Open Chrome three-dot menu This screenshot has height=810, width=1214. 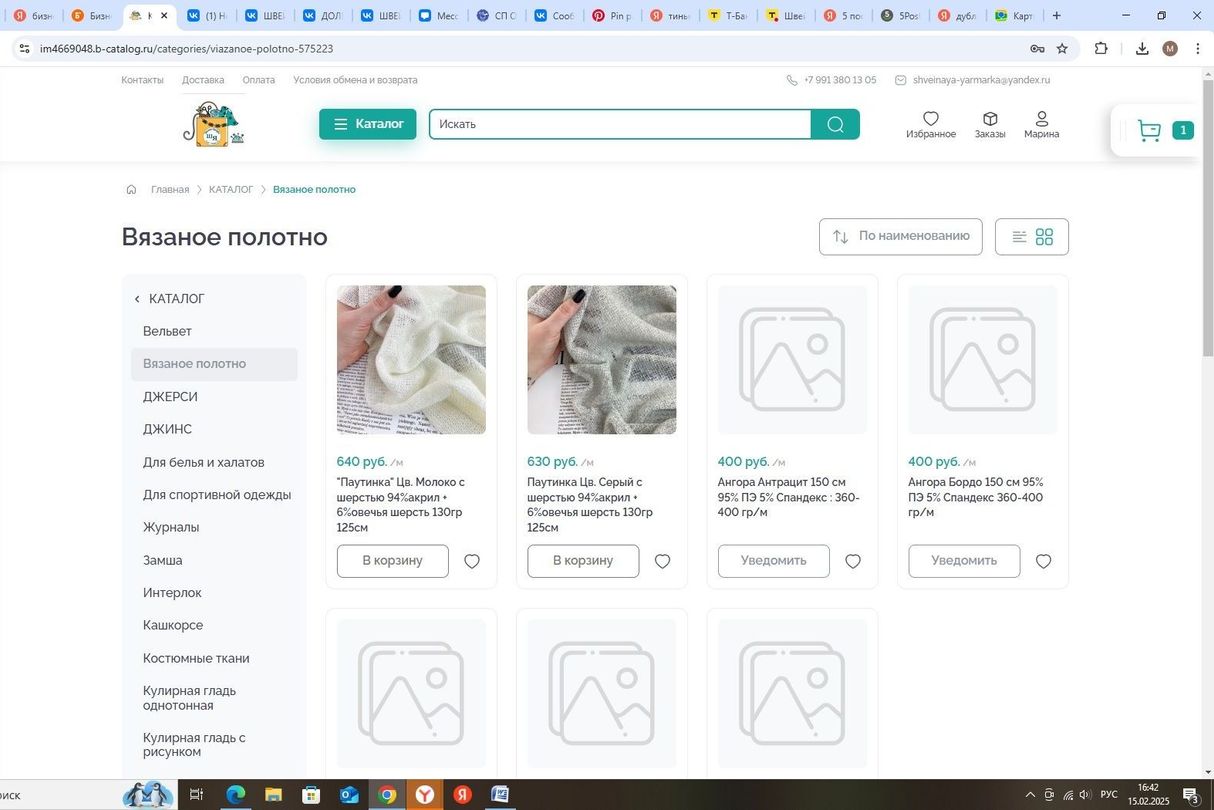pyautogui.click(x=1198, y=48)
